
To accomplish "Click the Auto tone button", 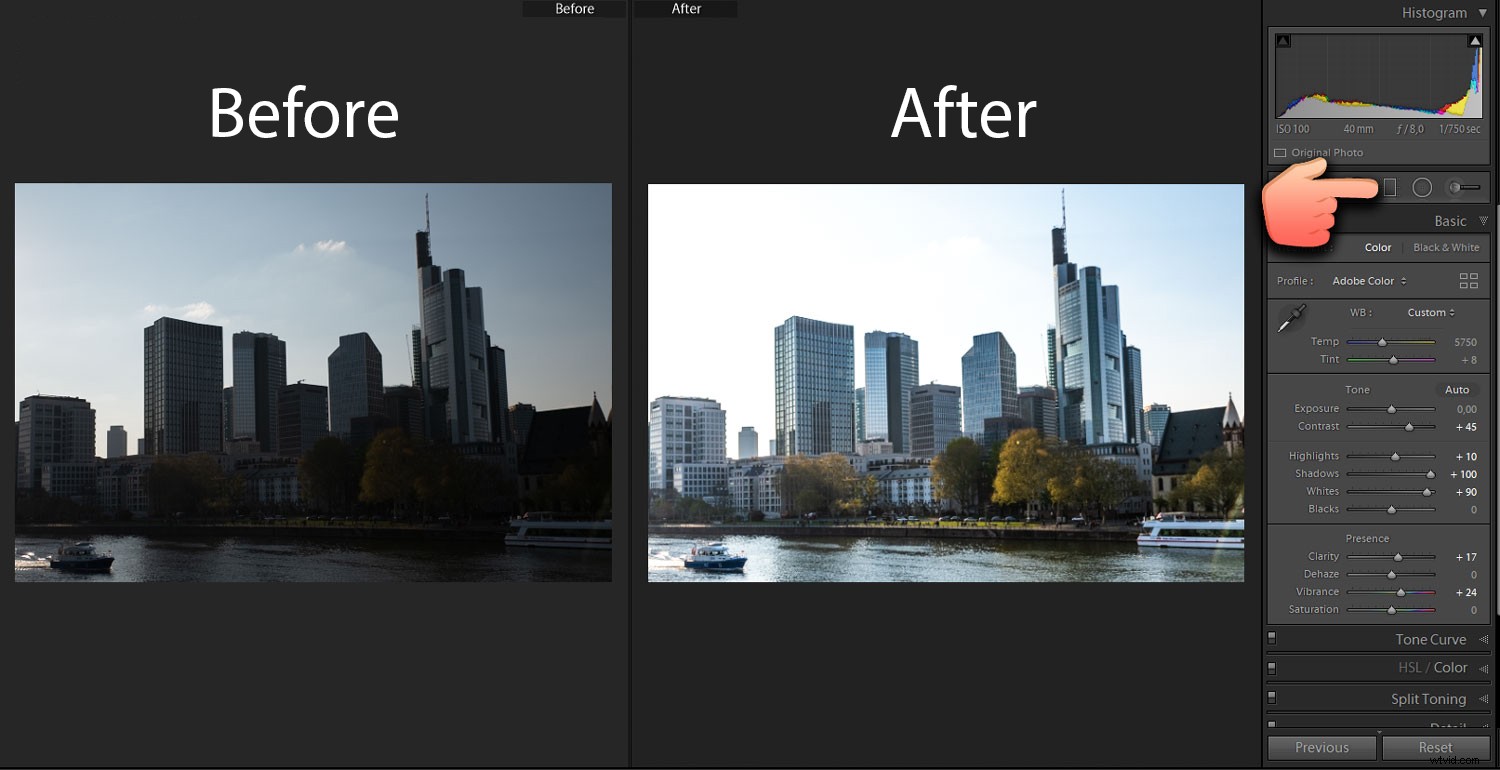I will click(1457, 389).
